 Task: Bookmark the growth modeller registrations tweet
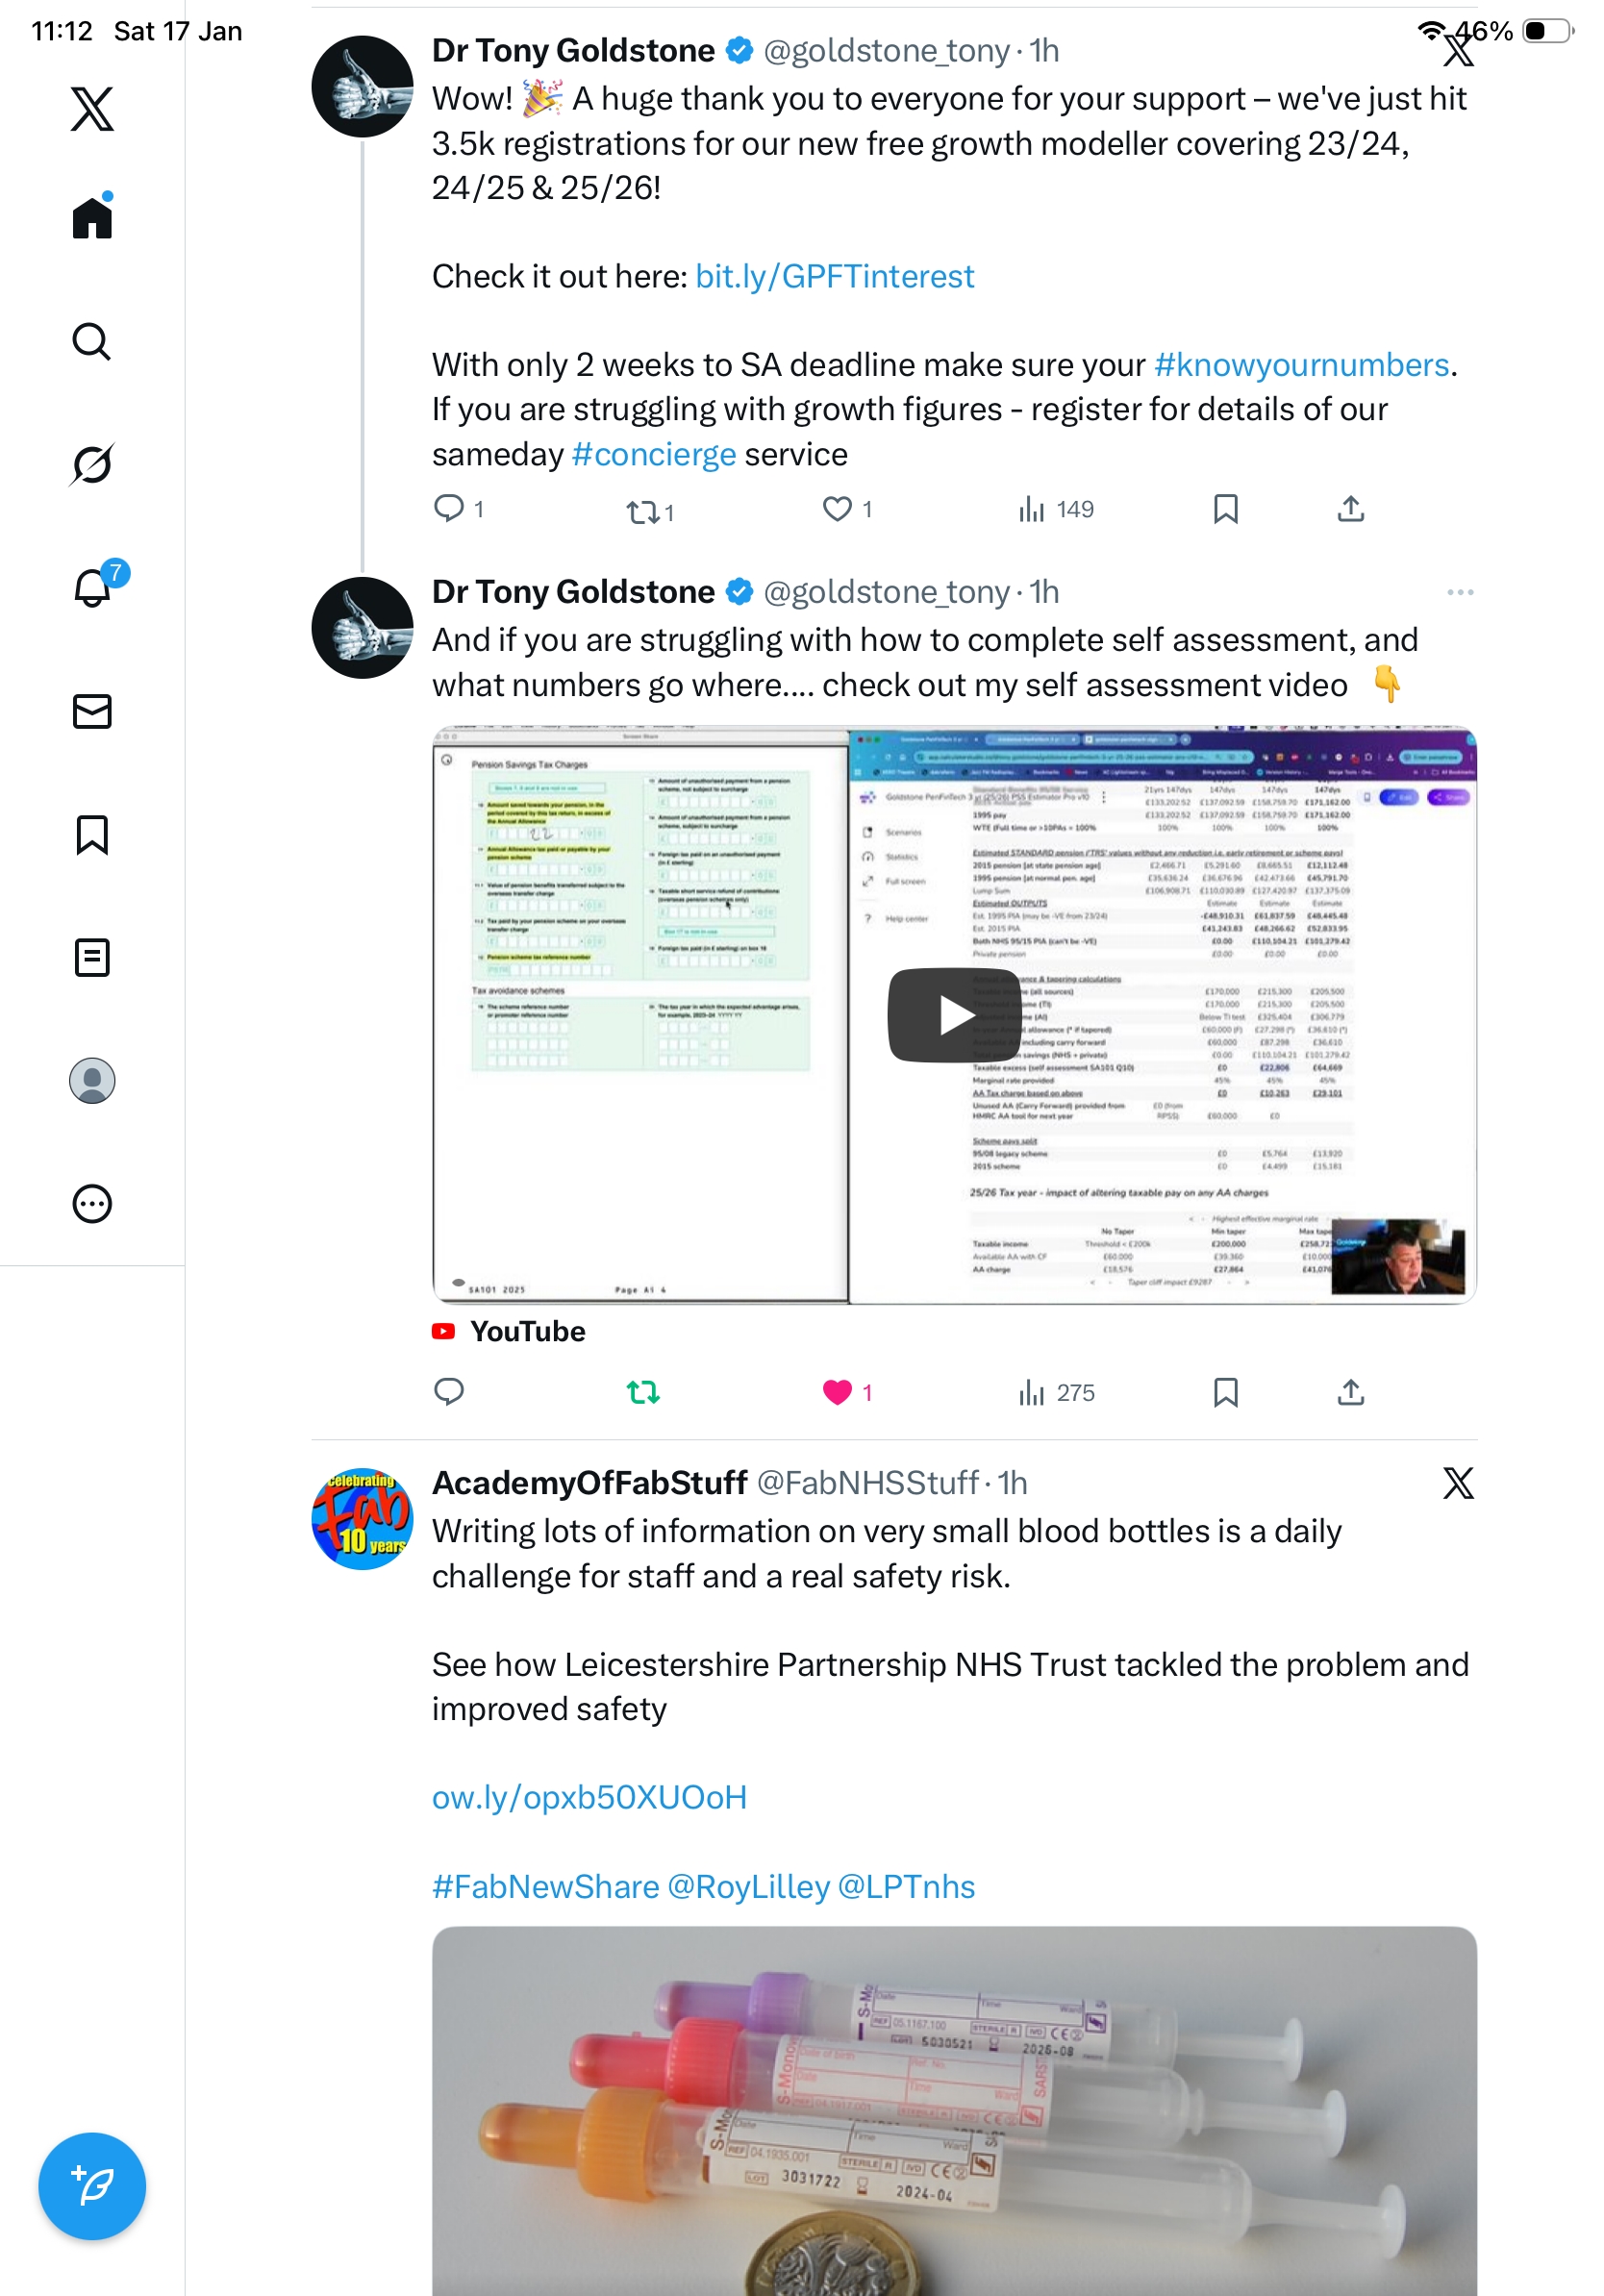pyautogui.click(x=1225, y=509)
